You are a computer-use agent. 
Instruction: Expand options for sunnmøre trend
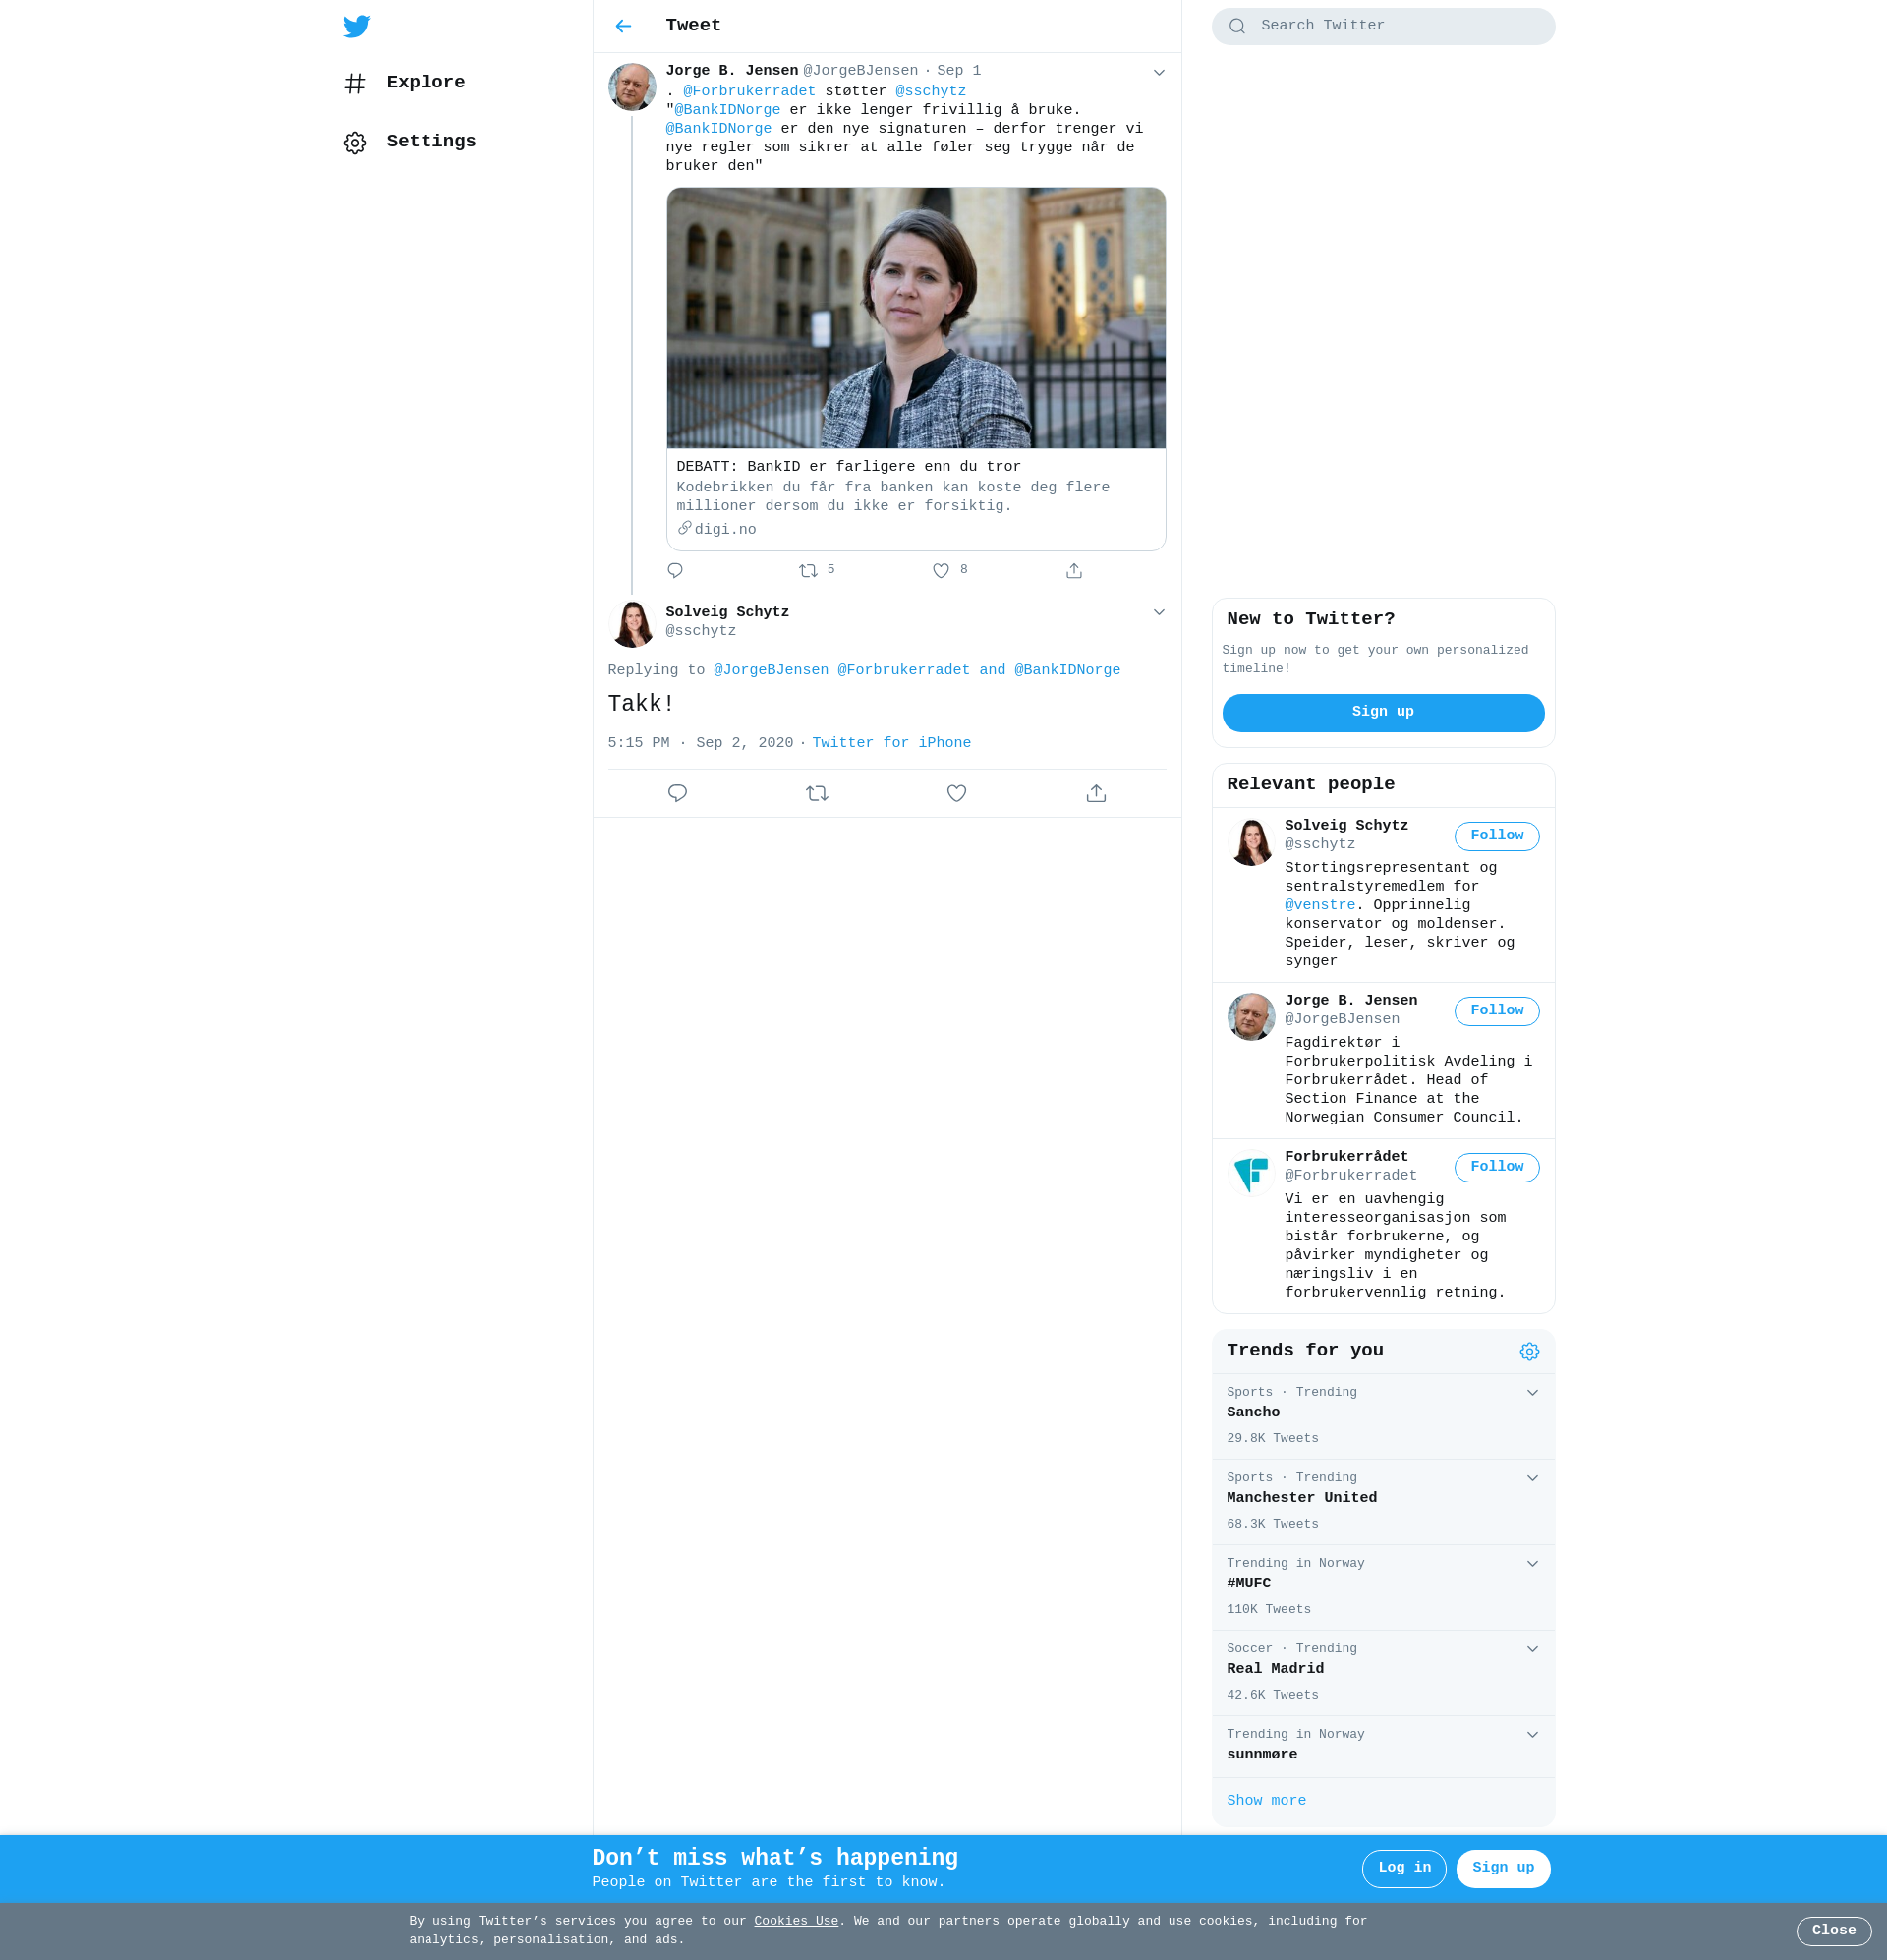click(1532, 1734)
